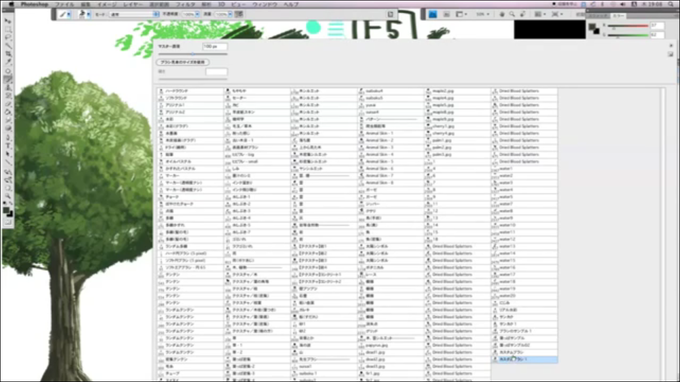This screenshot has height=382, width=680.
Task: Click the use sample size button
Action: [x=183, y=62]
